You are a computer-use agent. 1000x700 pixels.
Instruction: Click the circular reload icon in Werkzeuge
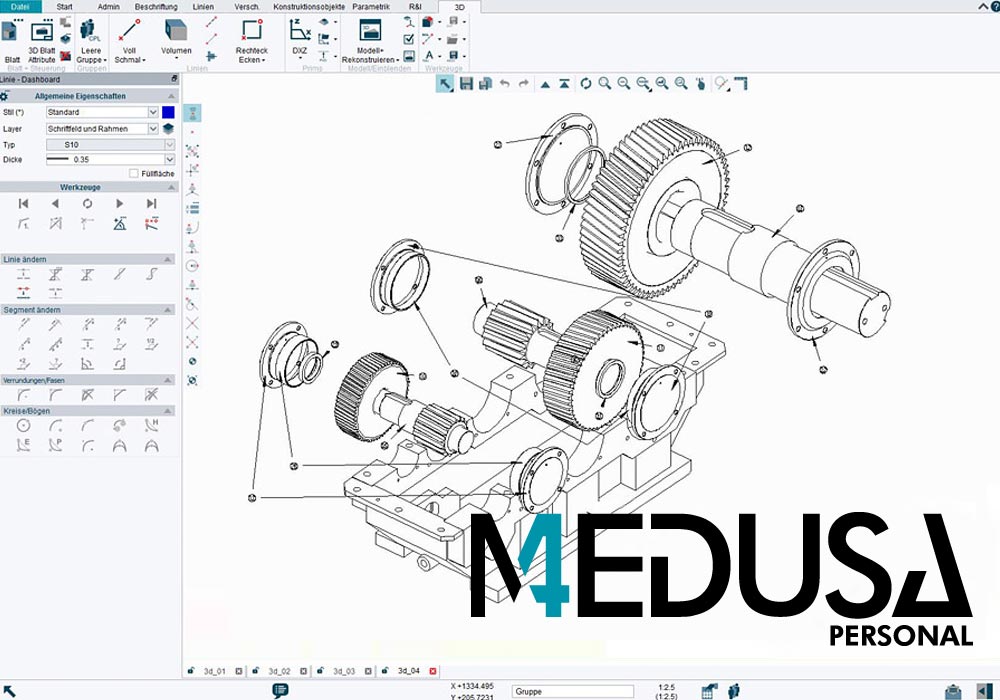click(87, 203)
